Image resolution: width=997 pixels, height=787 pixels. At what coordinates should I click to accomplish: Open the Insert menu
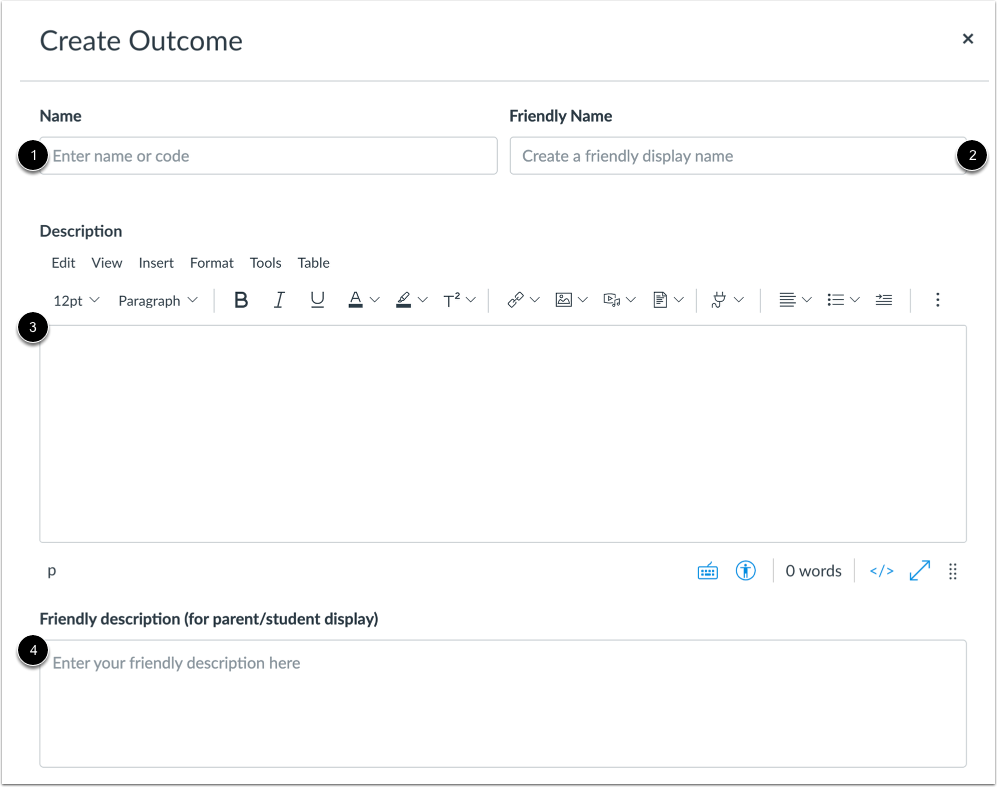coord(156,262)
